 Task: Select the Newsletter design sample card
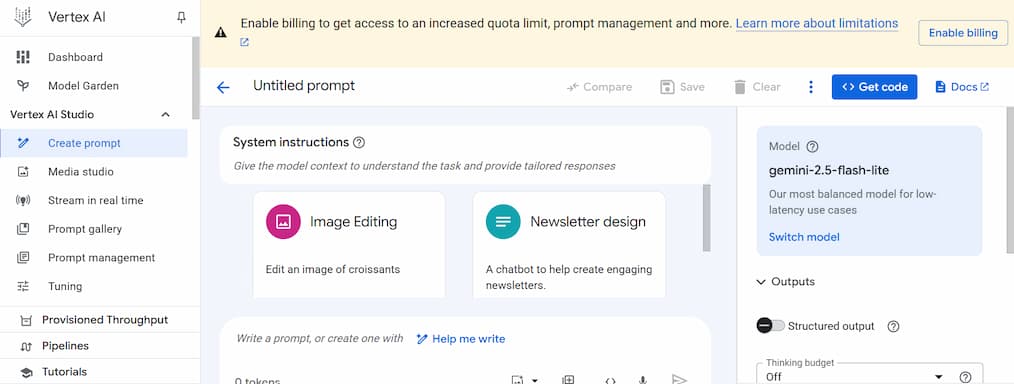pos(569,244)
